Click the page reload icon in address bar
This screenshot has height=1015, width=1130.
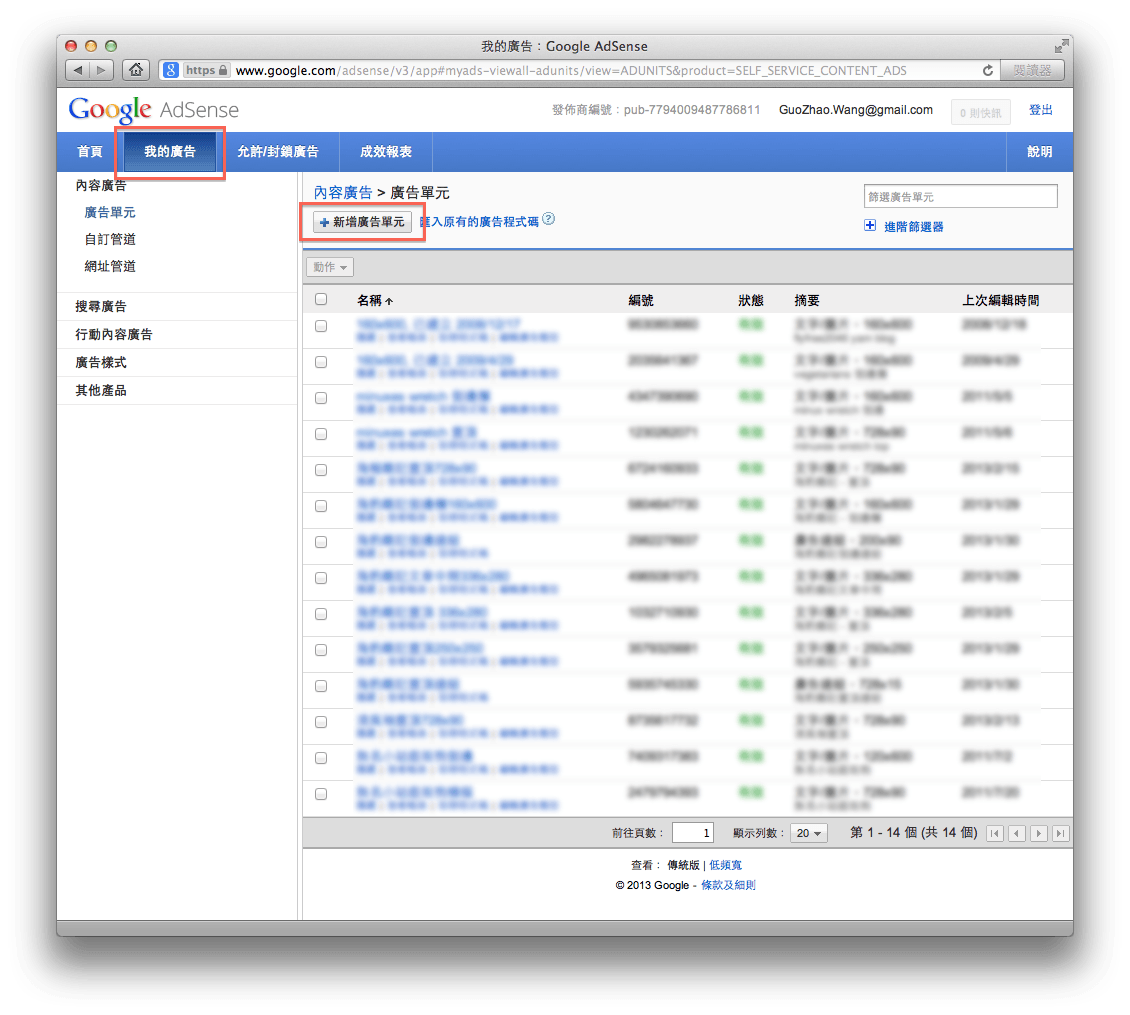[987, 70]
